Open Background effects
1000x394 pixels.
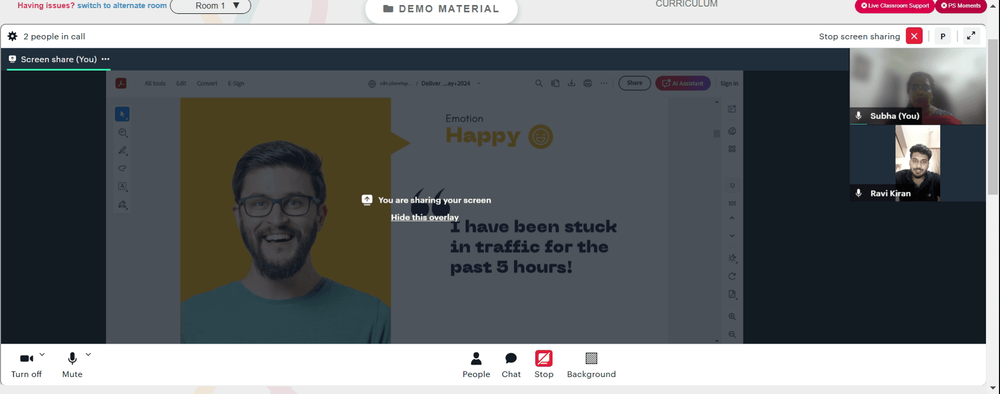pos(591,365)
